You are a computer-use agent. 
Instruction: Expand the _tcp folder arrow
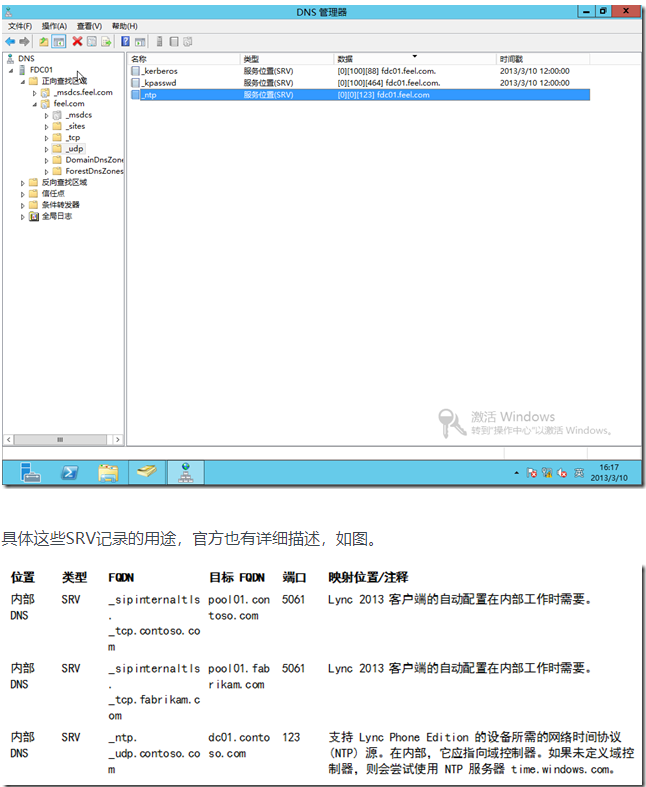coord(47,138)
